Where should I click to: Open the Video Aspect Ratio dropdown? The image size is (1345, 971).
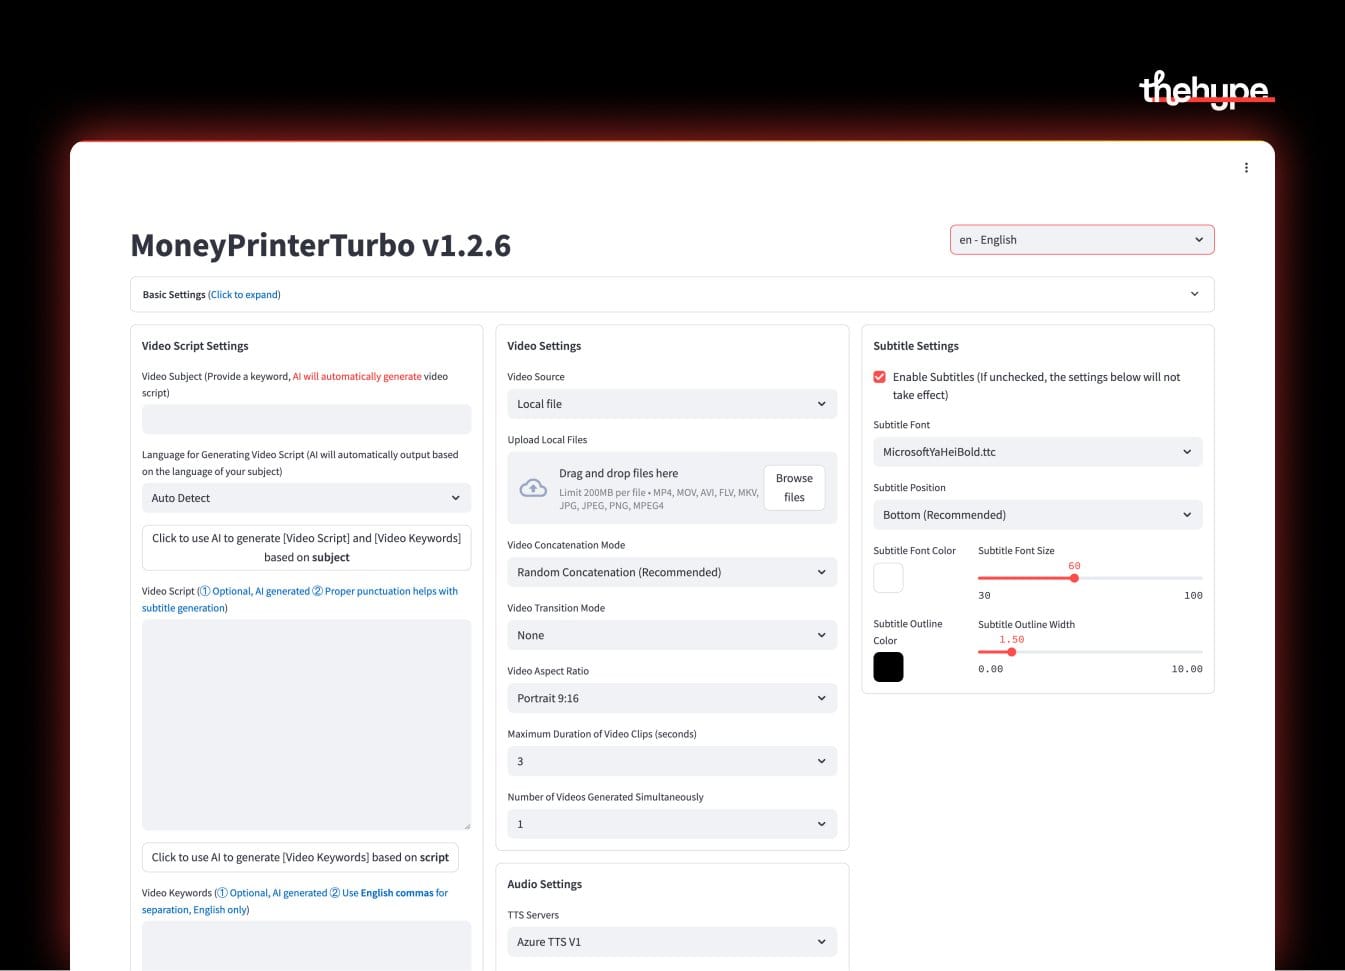click(x=672, y=698)
